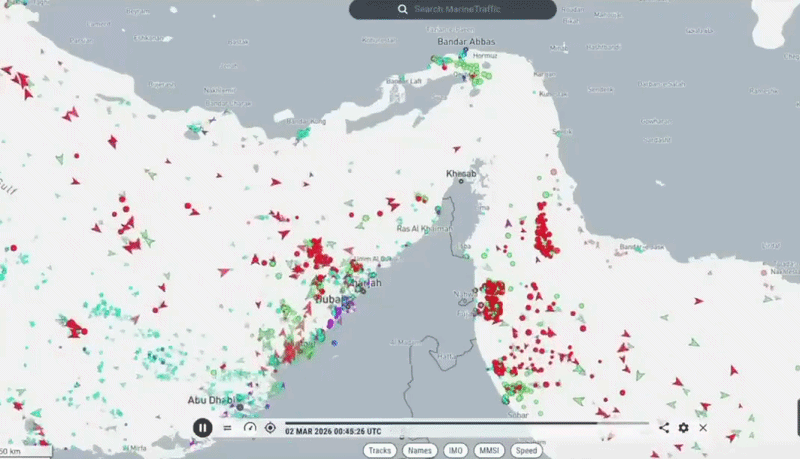Click the playback timestamp date text
800x459 pixels.
[x=332, y=432]
